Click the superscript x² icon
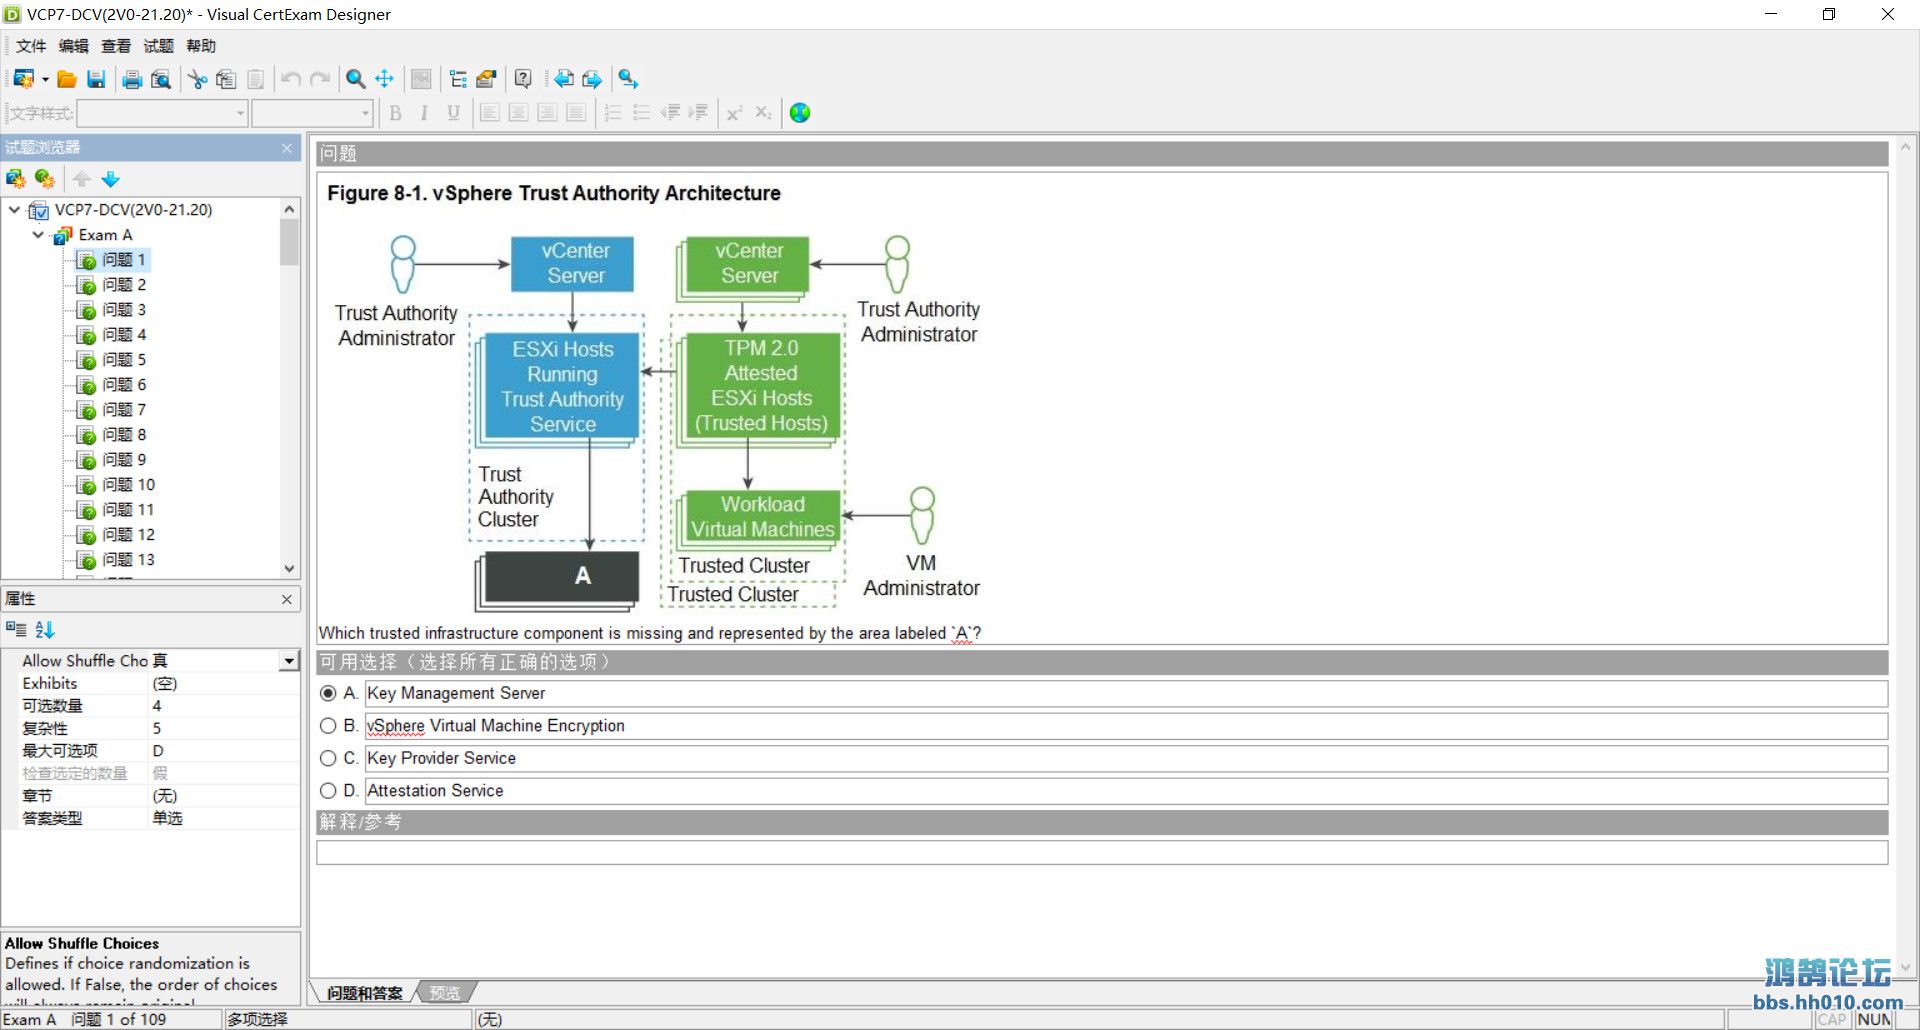The width and height of the screenshot is (1920, 1030). (x=734, y=113)
